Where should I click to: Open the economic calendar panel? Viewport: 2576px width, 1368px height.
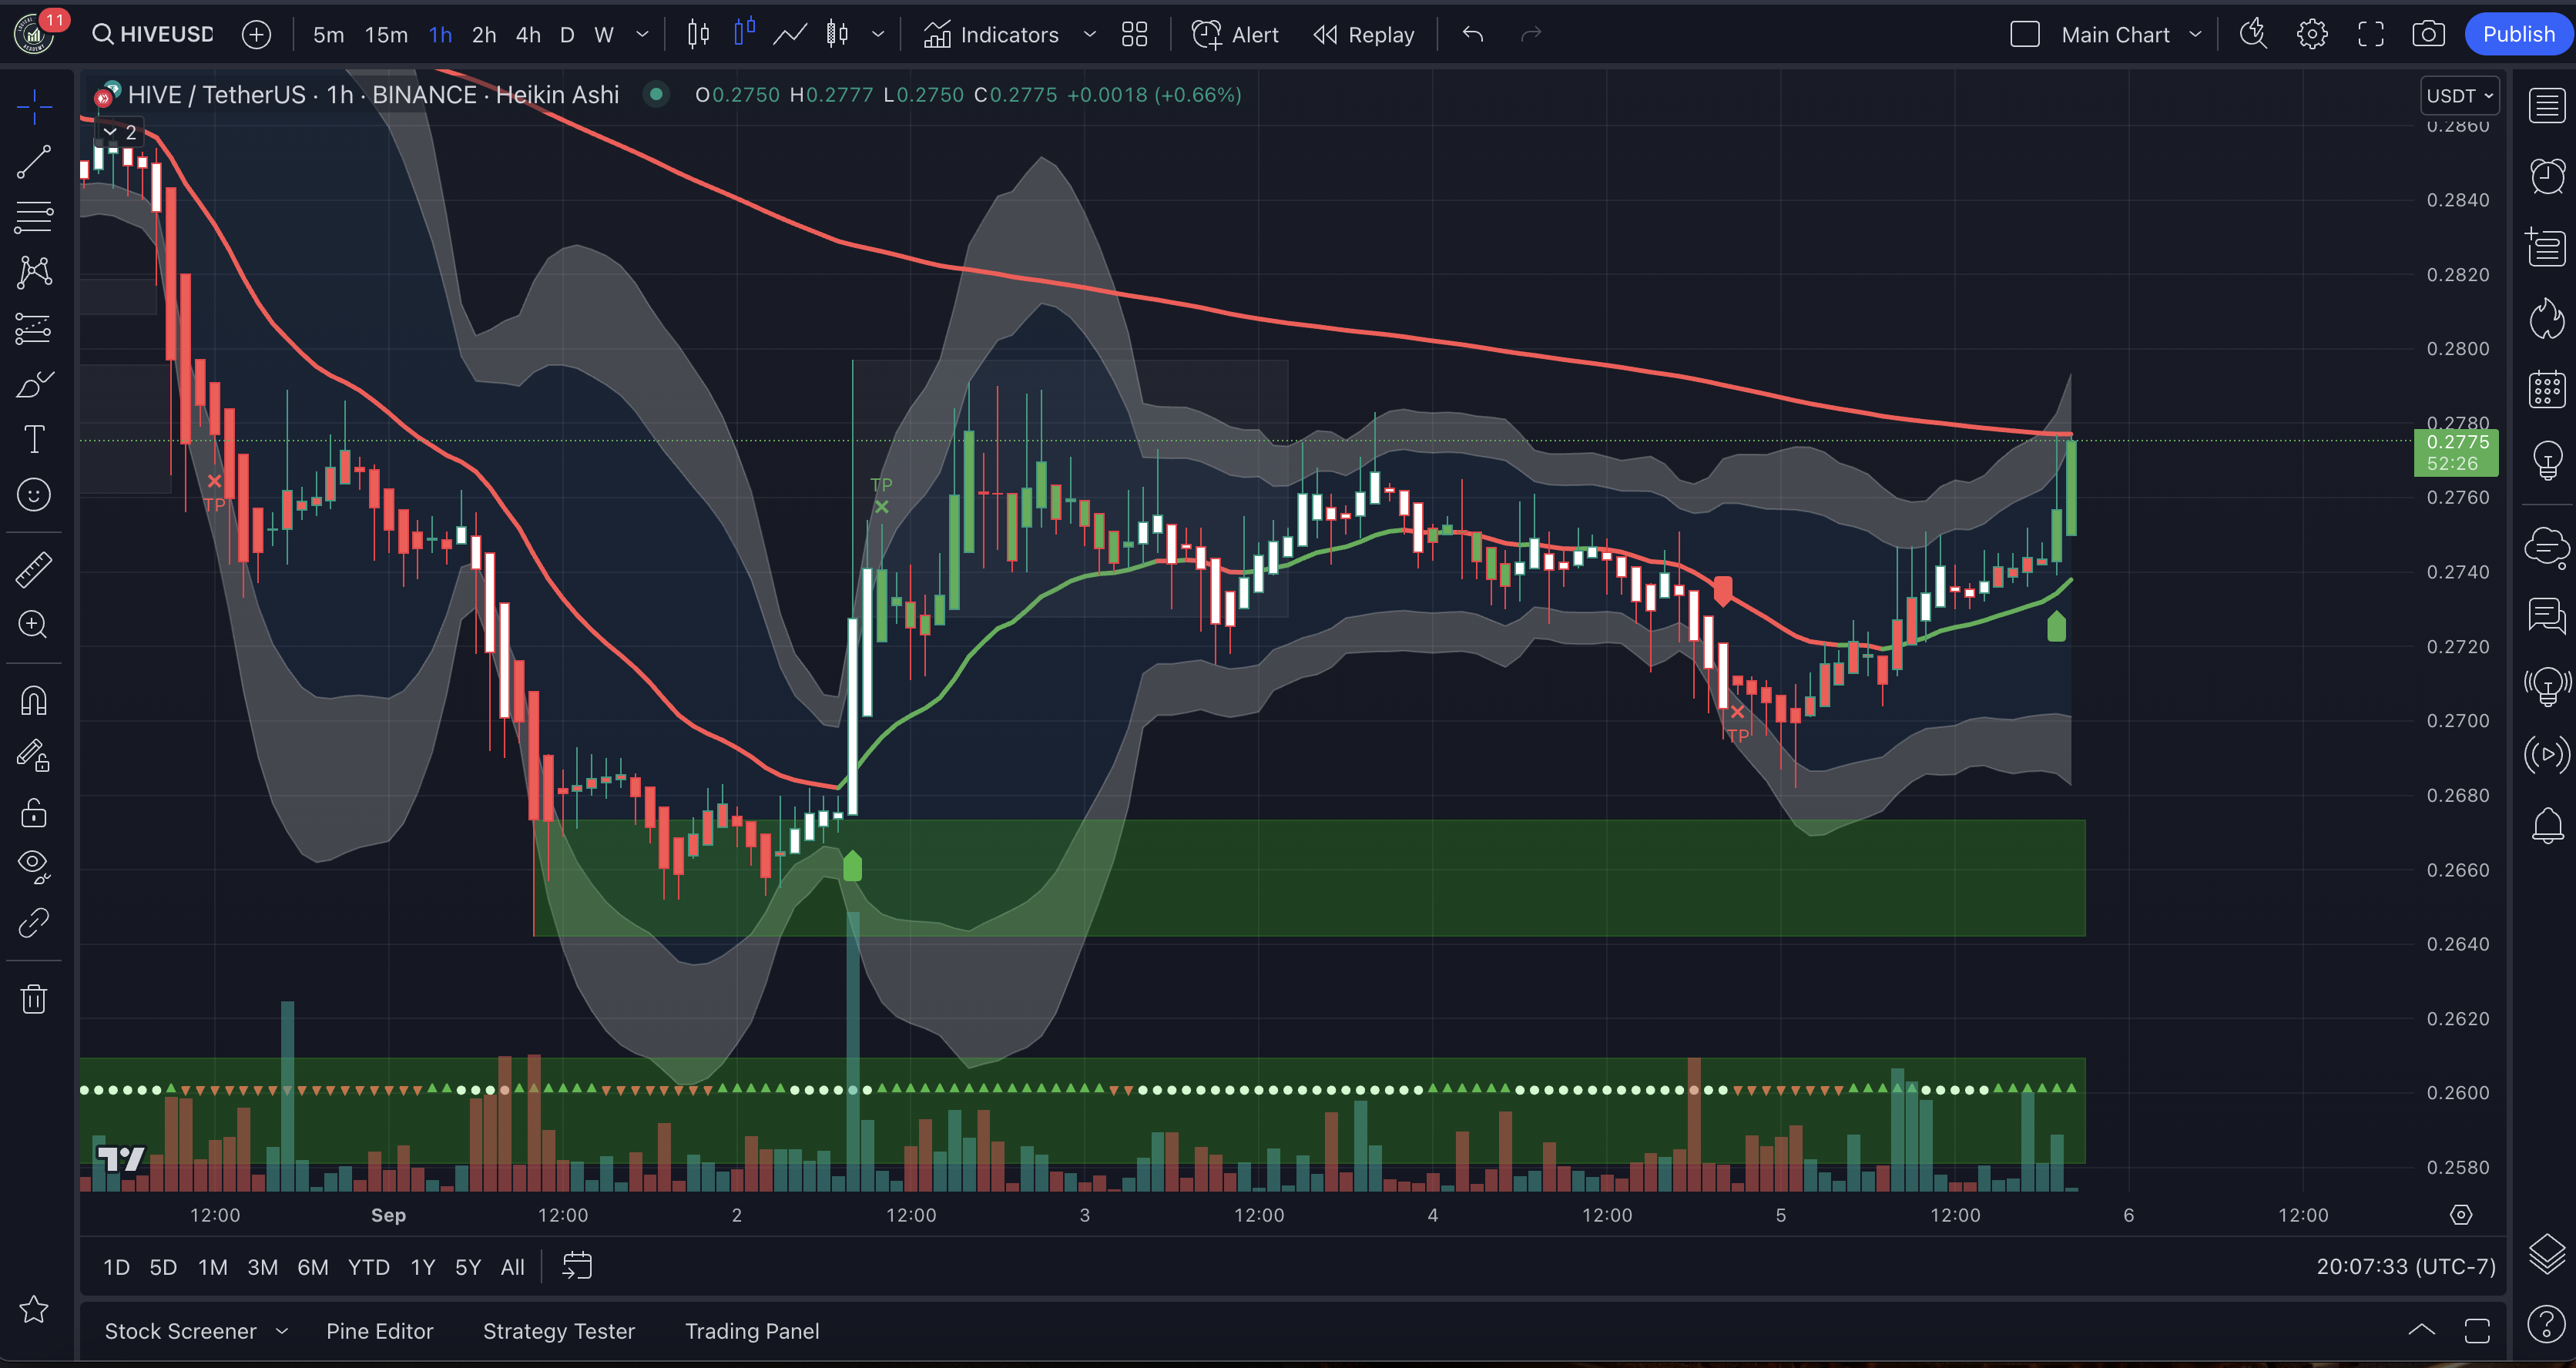click(2547, 390)
